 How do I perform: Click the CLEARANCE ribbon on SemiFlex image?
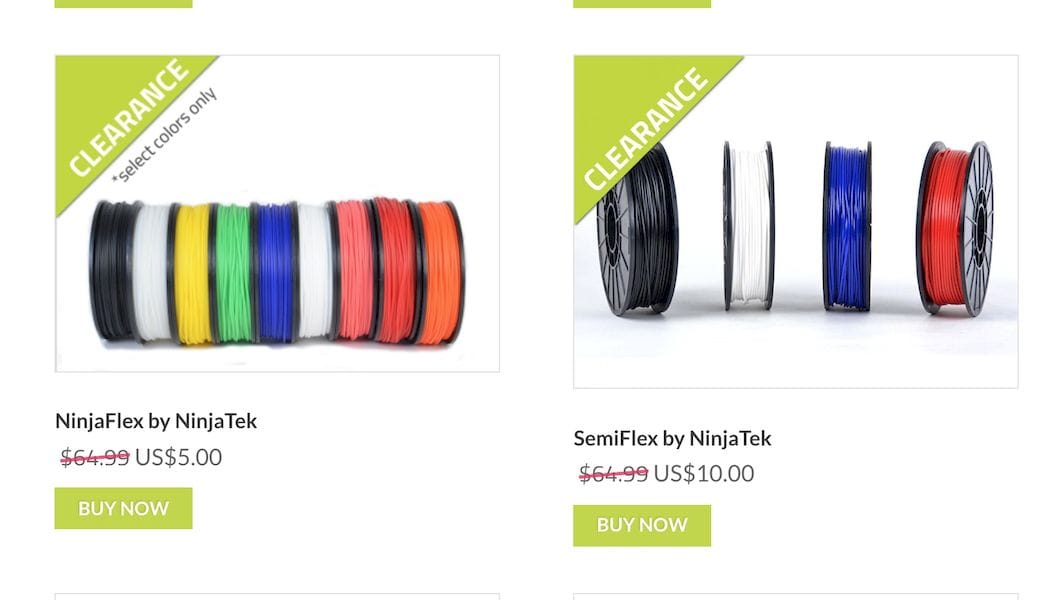click(646, 128)
